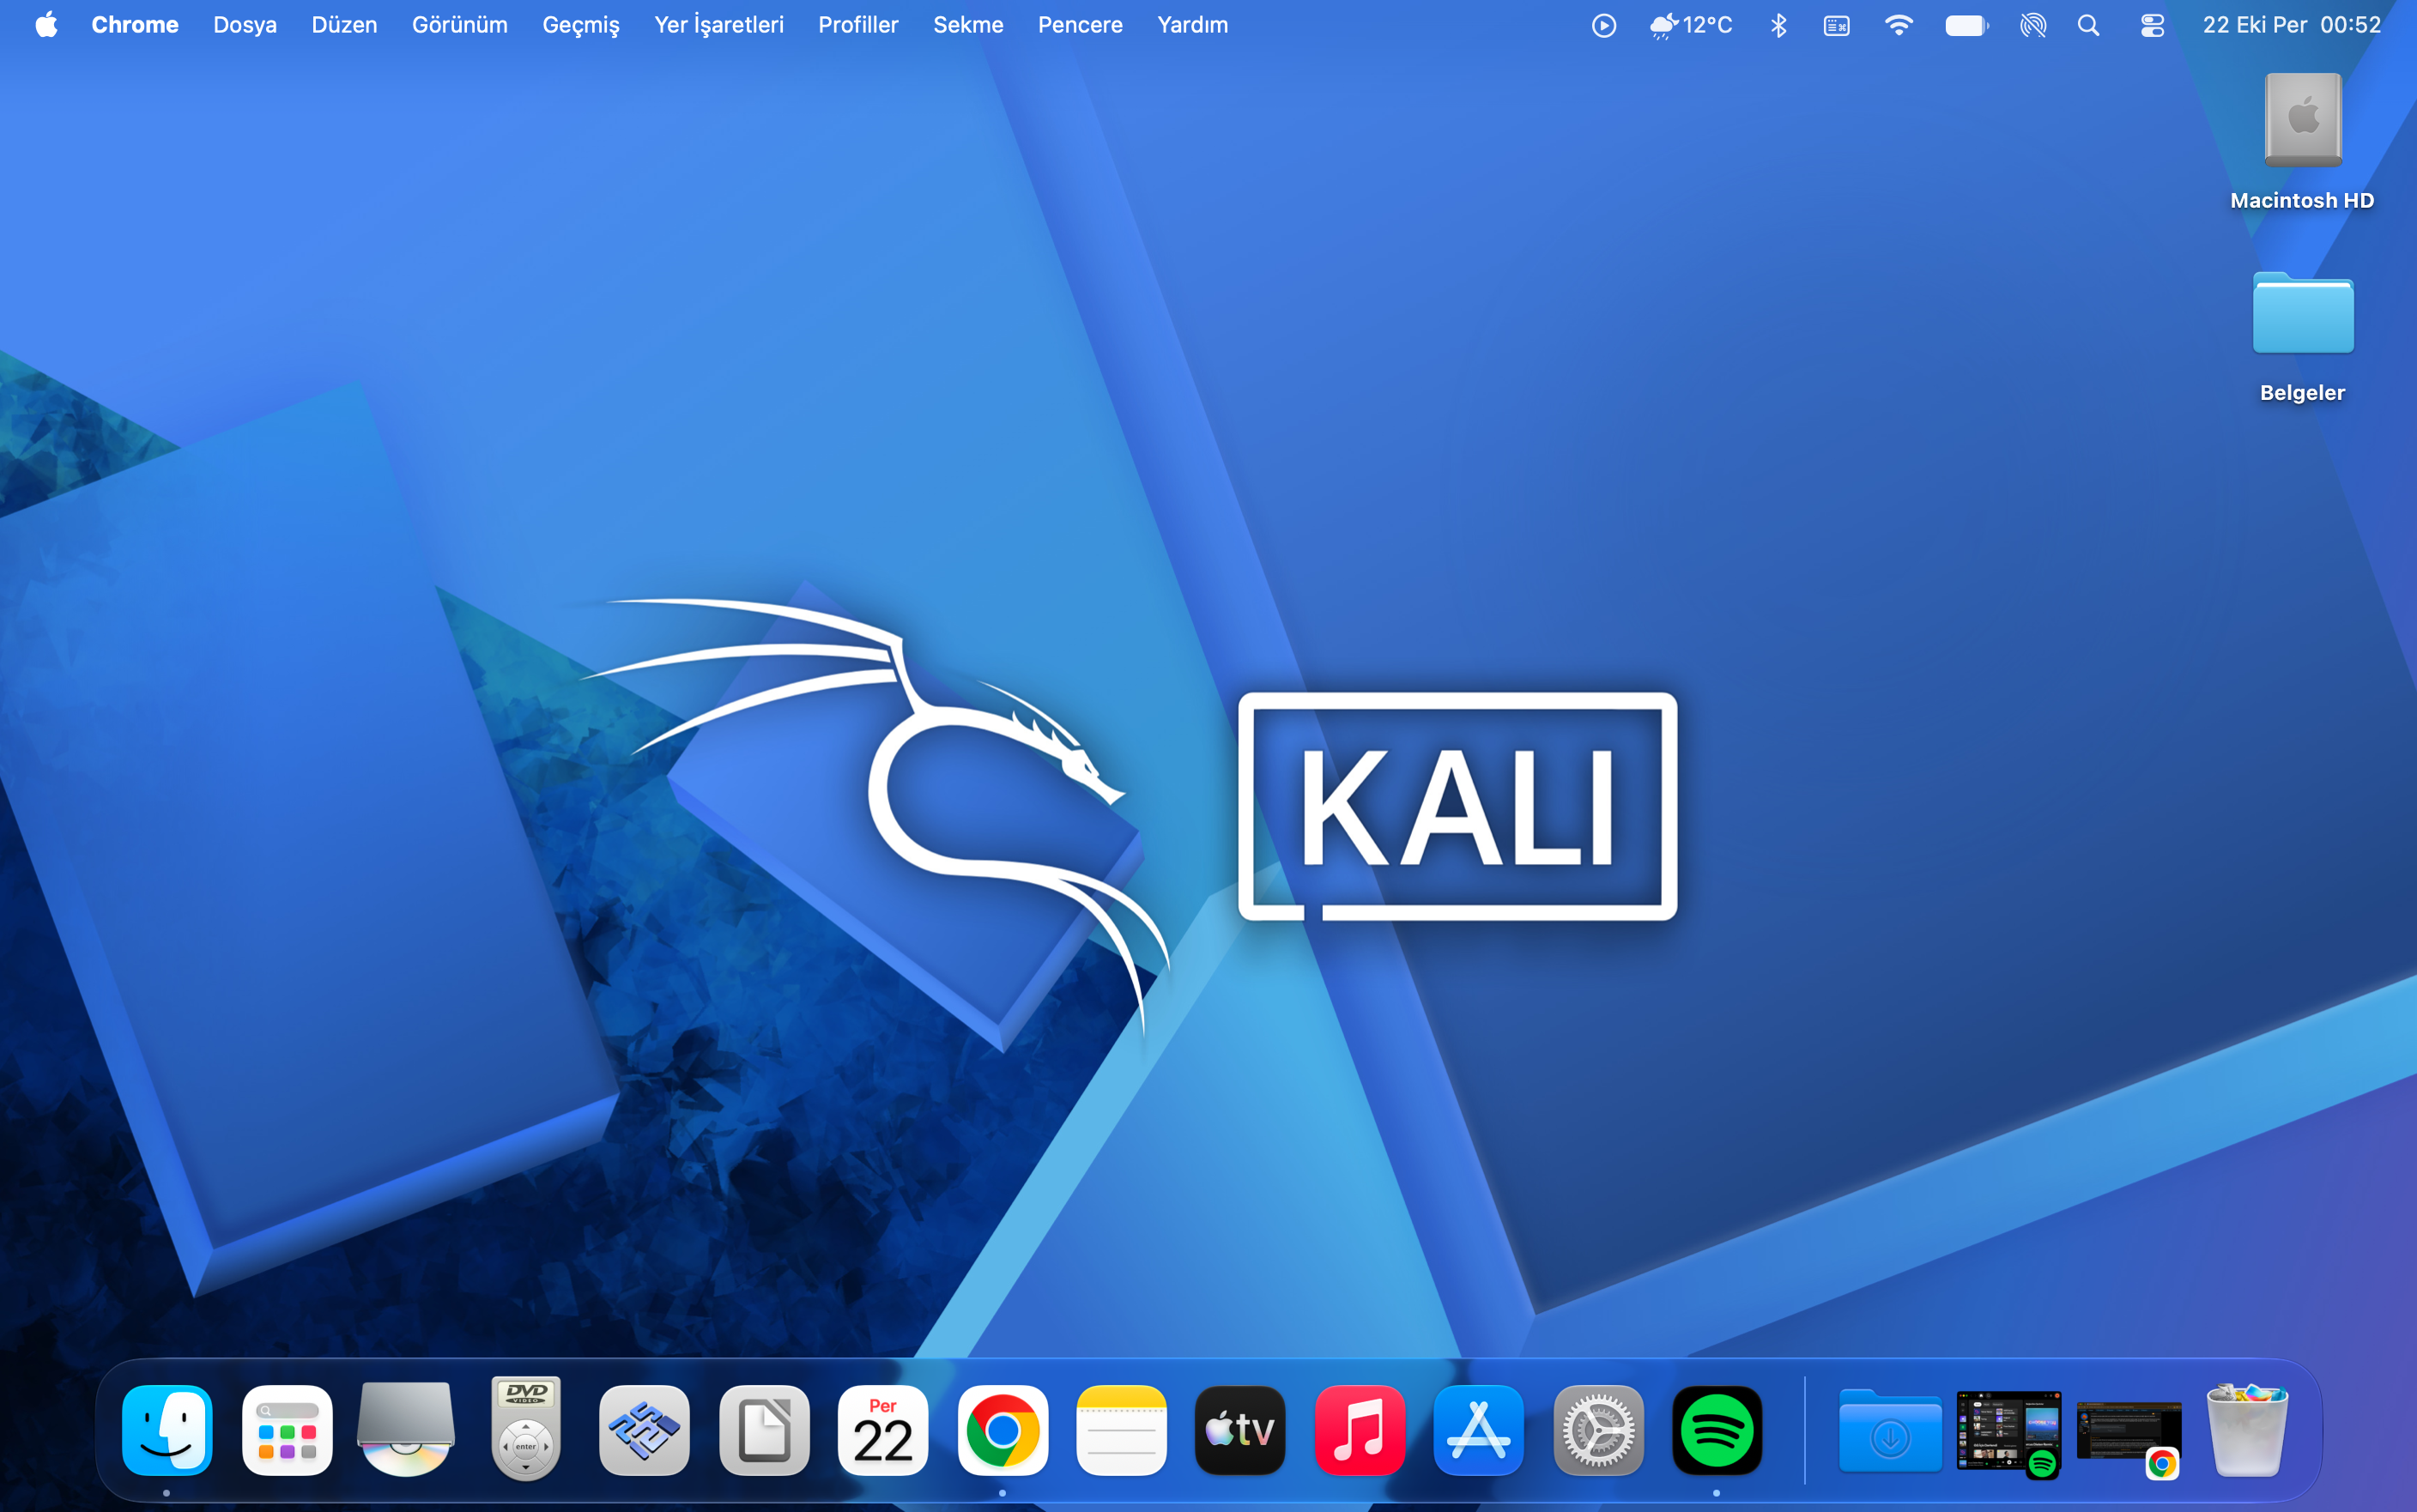This screenshot has width=2417, height=1512.
Task: Launch Apple TV from the Dock
Action: point(1240,1430)
